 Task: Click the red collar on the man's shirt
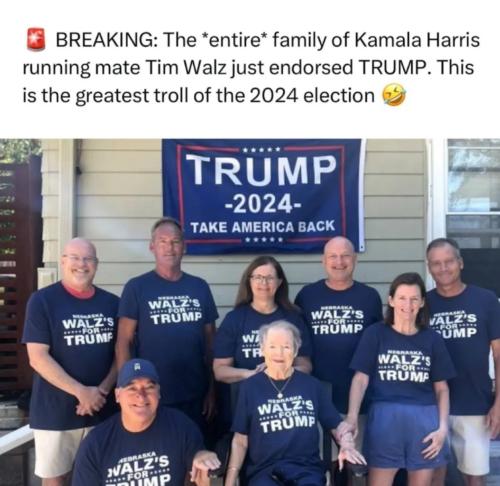pyautogui.click(x=78, y=291)
